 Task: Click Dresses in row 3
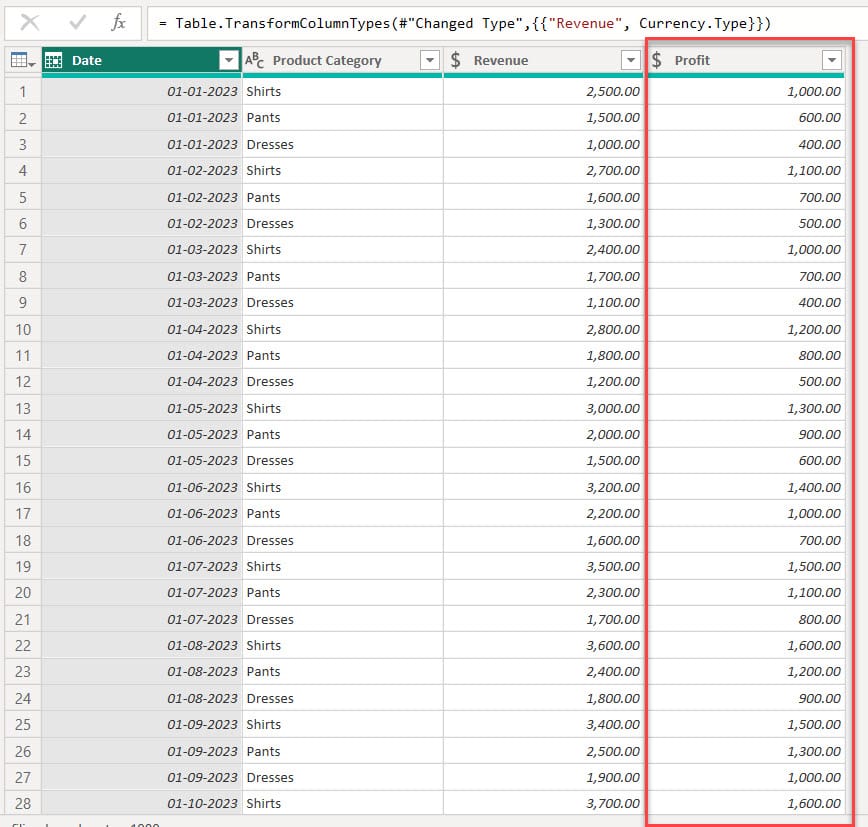pyautogui.click(x=270, y=144)
